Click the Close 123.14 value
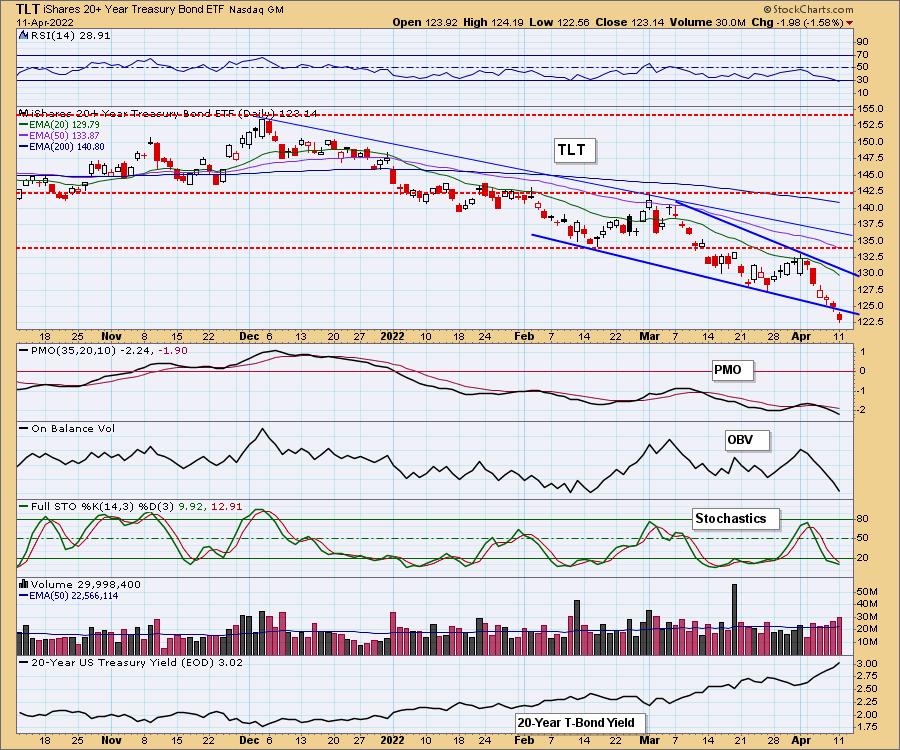 [x=630, y=22]
